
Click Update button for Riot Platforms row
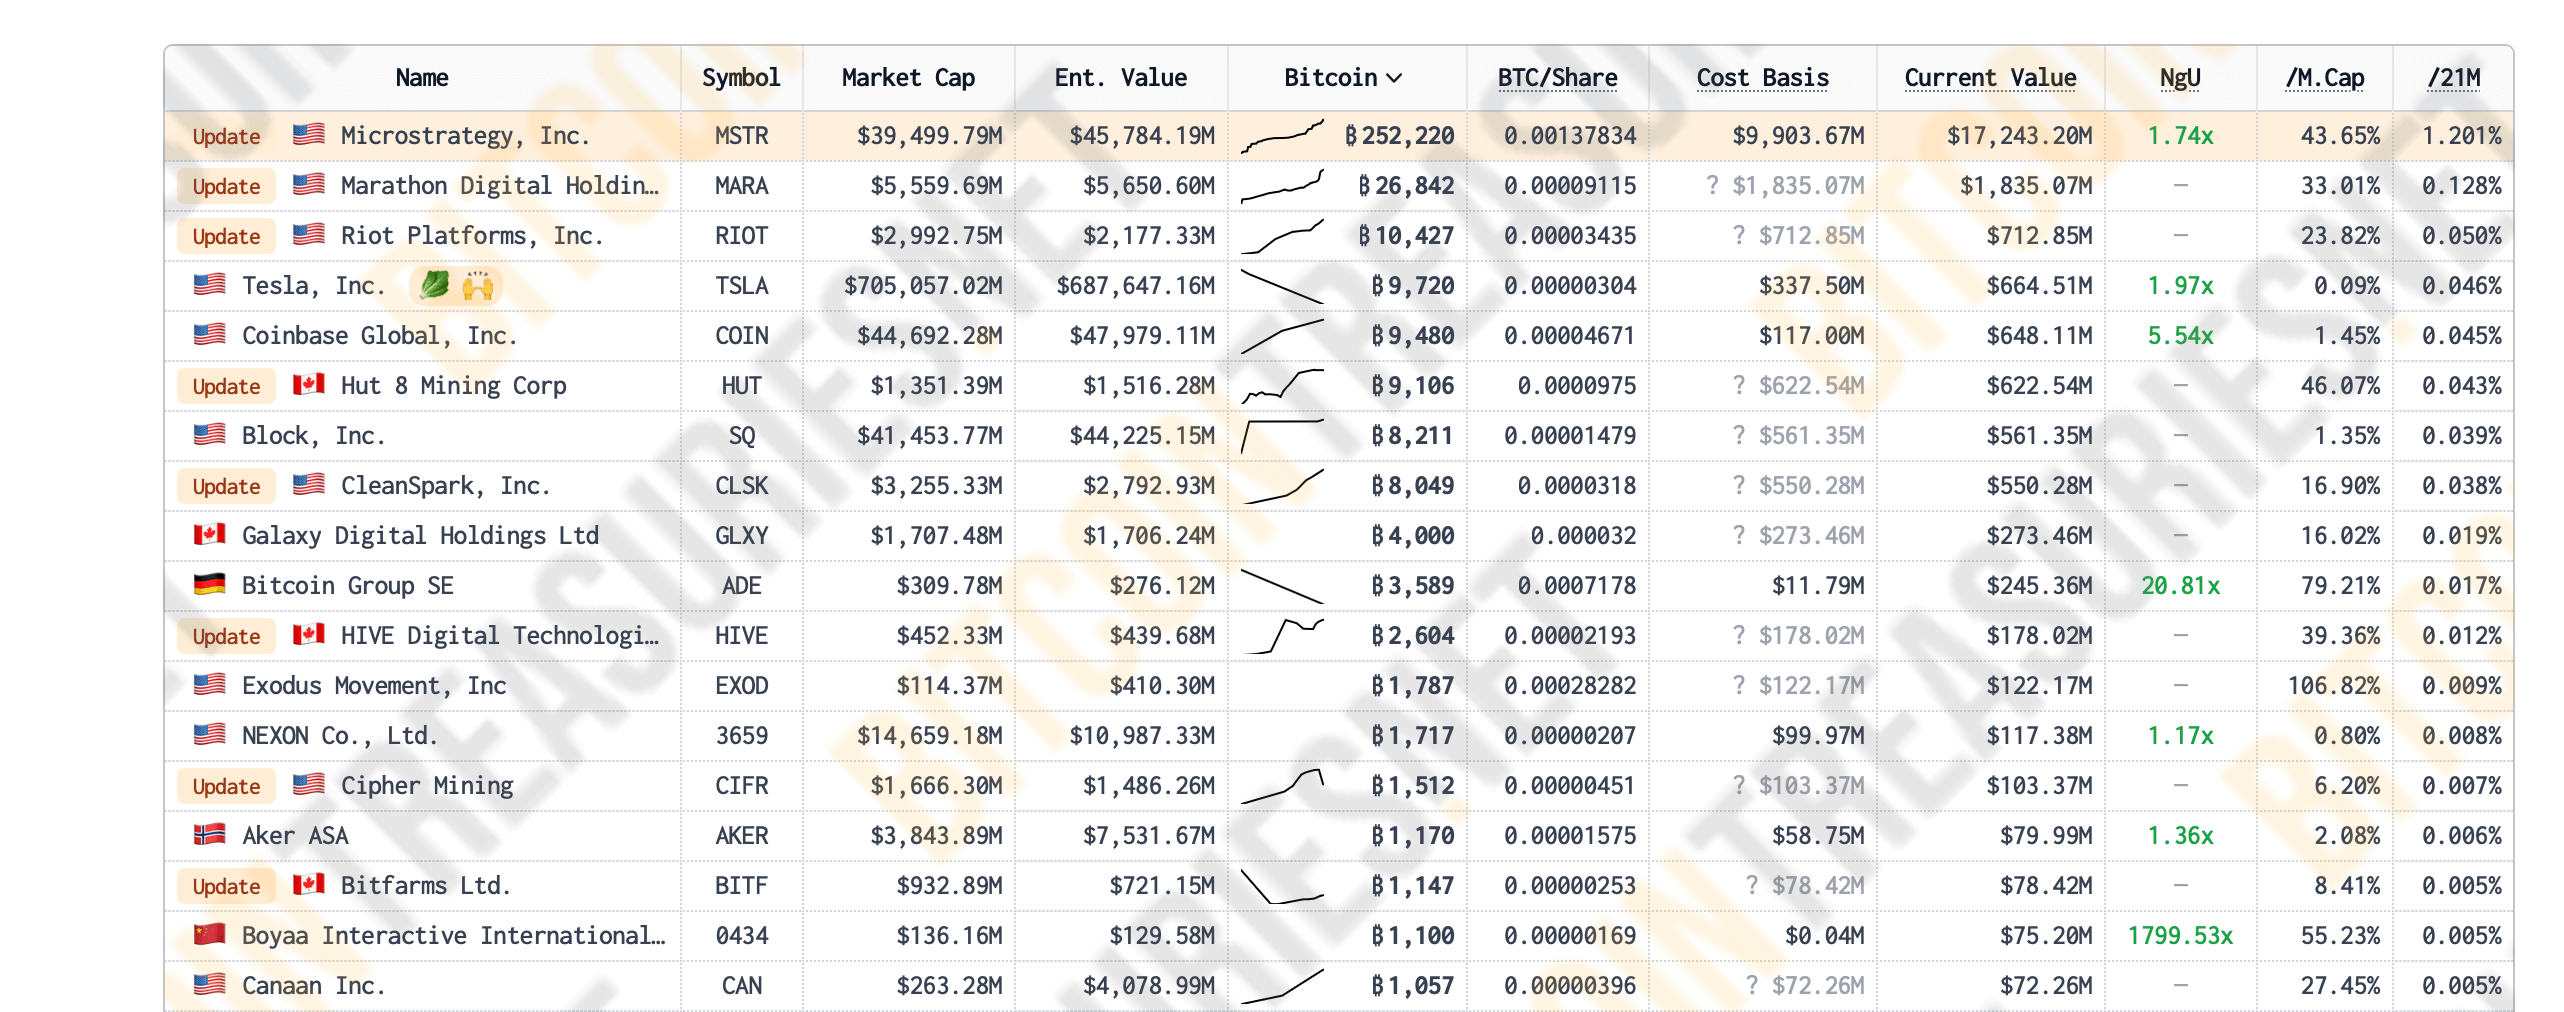coord(226,236)
